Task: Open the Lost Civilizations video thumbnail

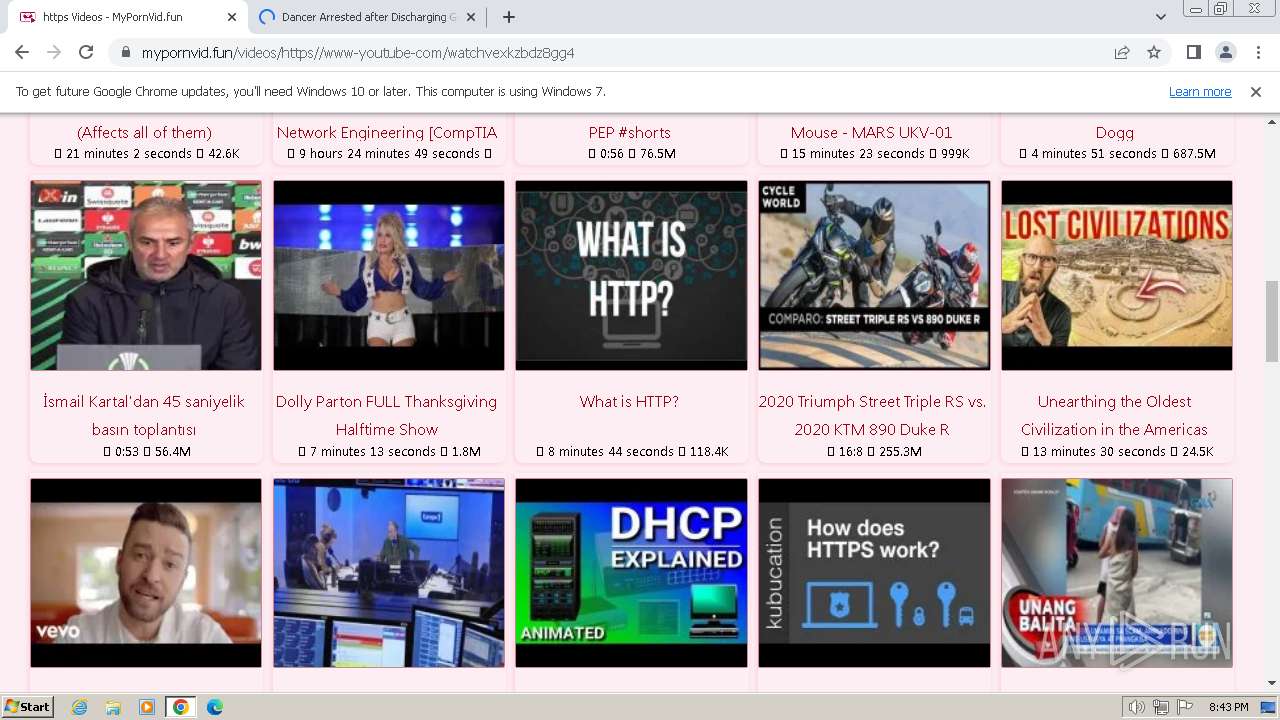Action: point(1117,275)
